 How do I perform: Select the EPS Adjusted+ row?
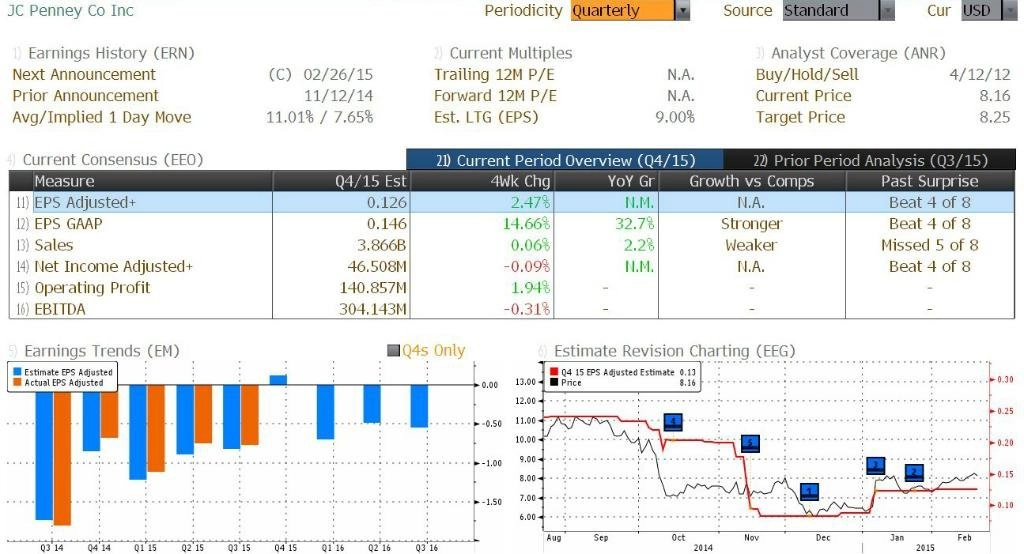(512, 203)
